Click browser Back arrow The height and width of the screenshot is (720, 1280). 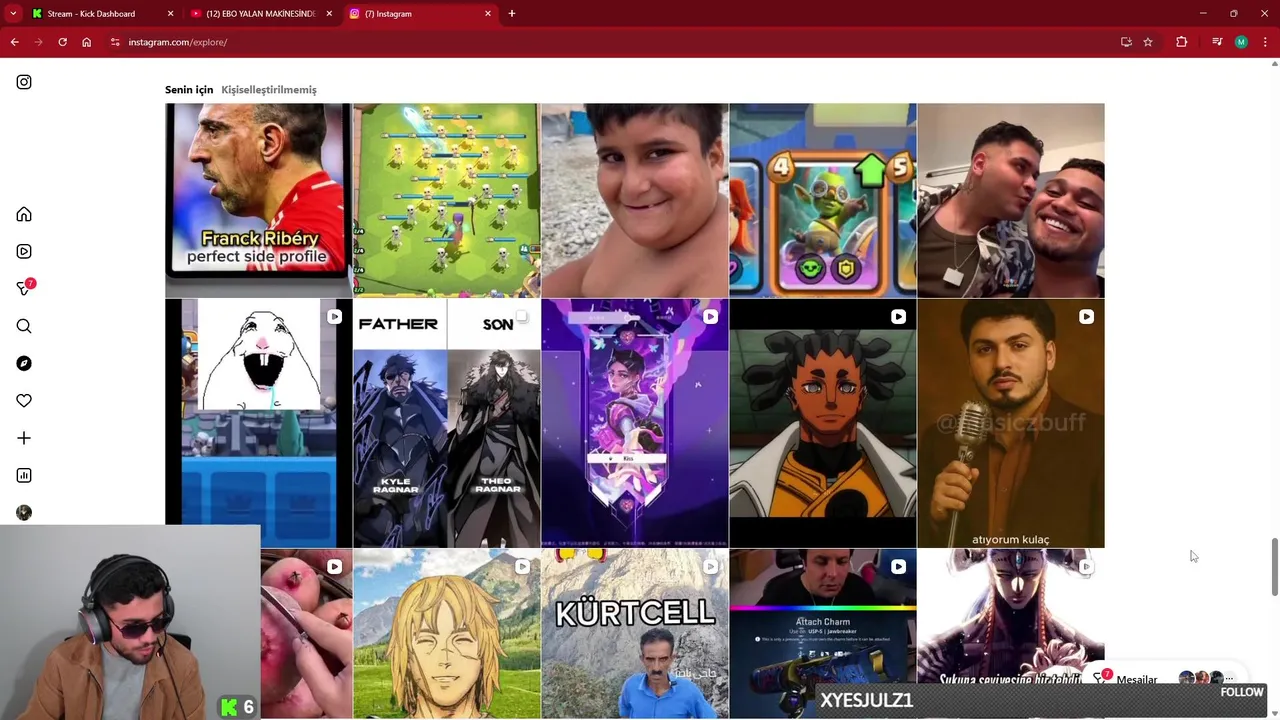pos(14,42)
